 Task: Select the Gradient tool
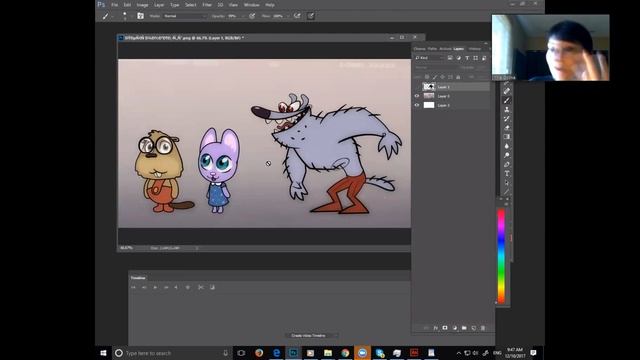pos(507,137)
